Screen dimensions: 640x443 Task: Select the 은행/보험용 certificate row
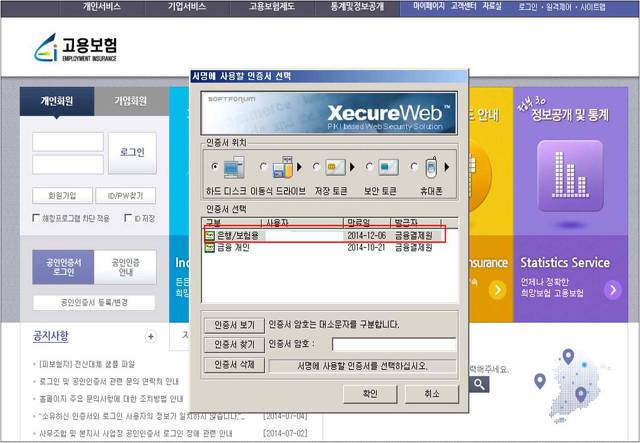pos(324,236)
